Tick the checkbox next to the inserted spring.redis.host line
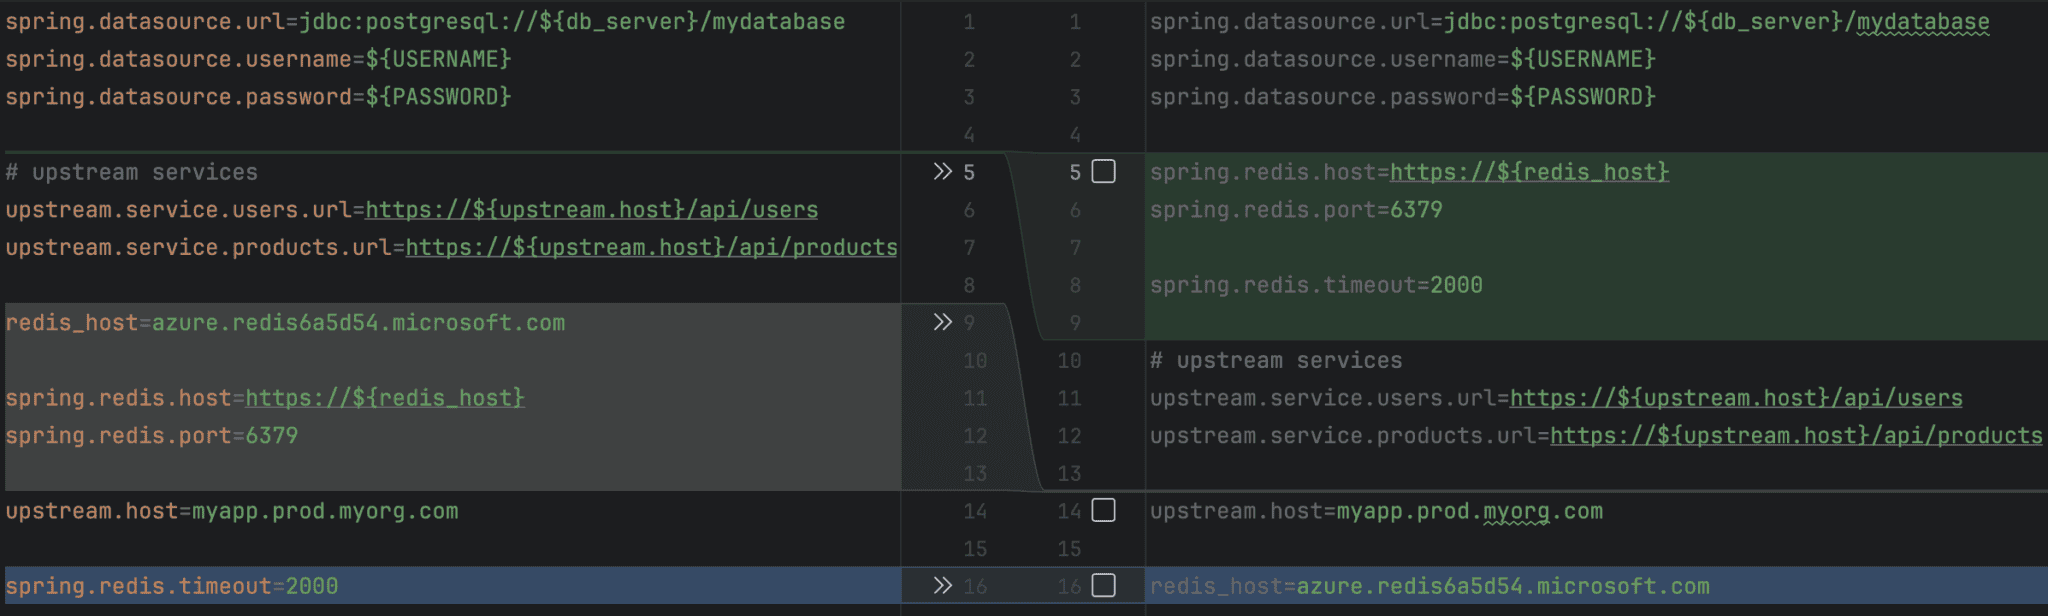This screenshot has width=2048, height=616. pyautogui.click(x=1103, y=172)
